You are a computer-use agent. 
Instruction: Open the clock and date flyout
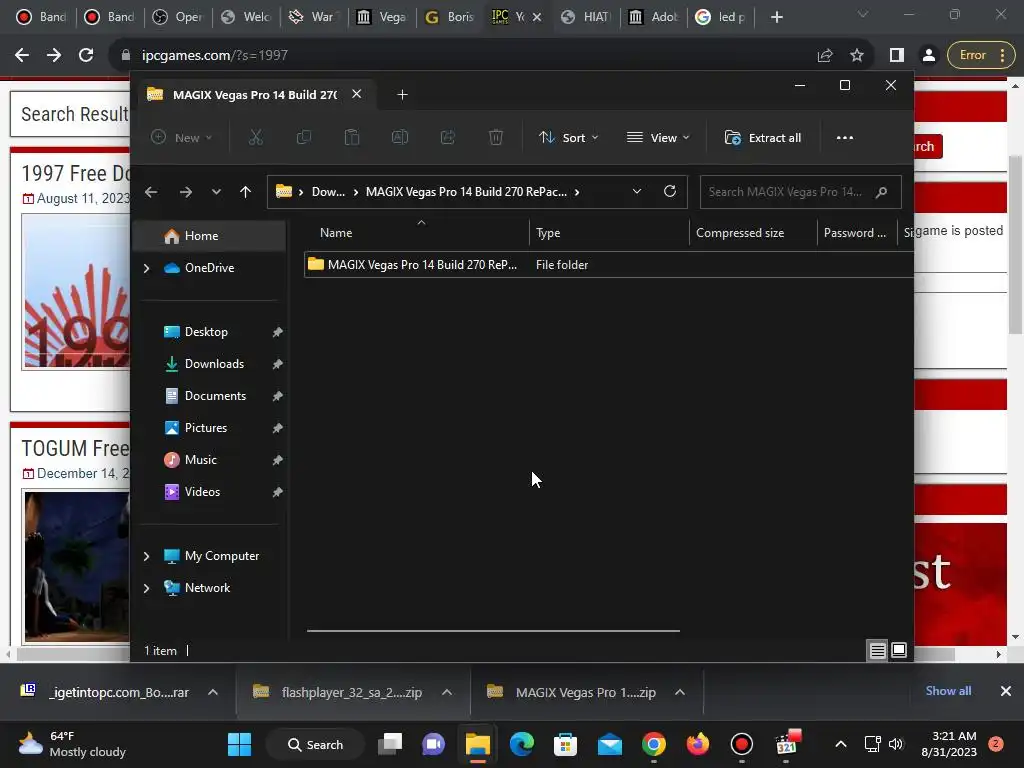point(948,744)
